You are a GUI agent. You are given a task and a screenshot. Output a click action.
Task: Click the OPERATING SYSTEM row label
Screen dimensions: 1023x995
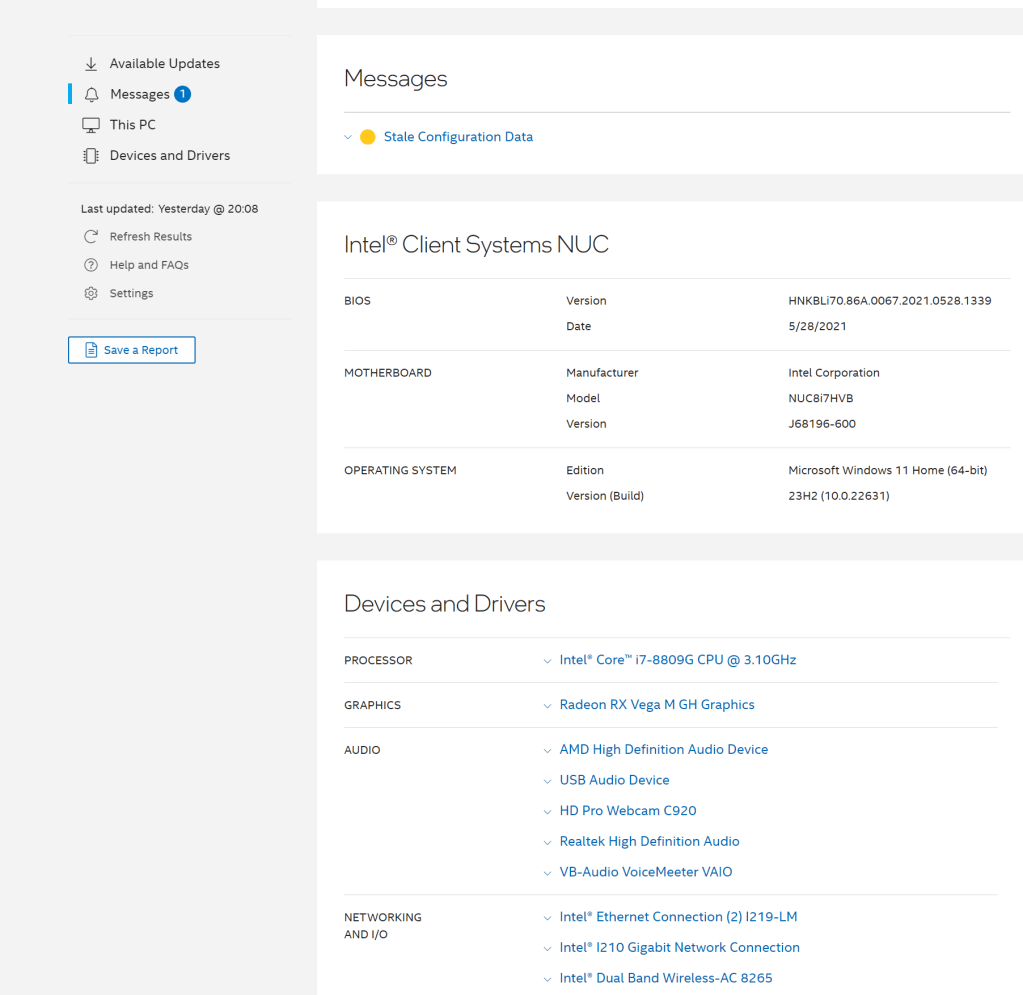point(400,470)
